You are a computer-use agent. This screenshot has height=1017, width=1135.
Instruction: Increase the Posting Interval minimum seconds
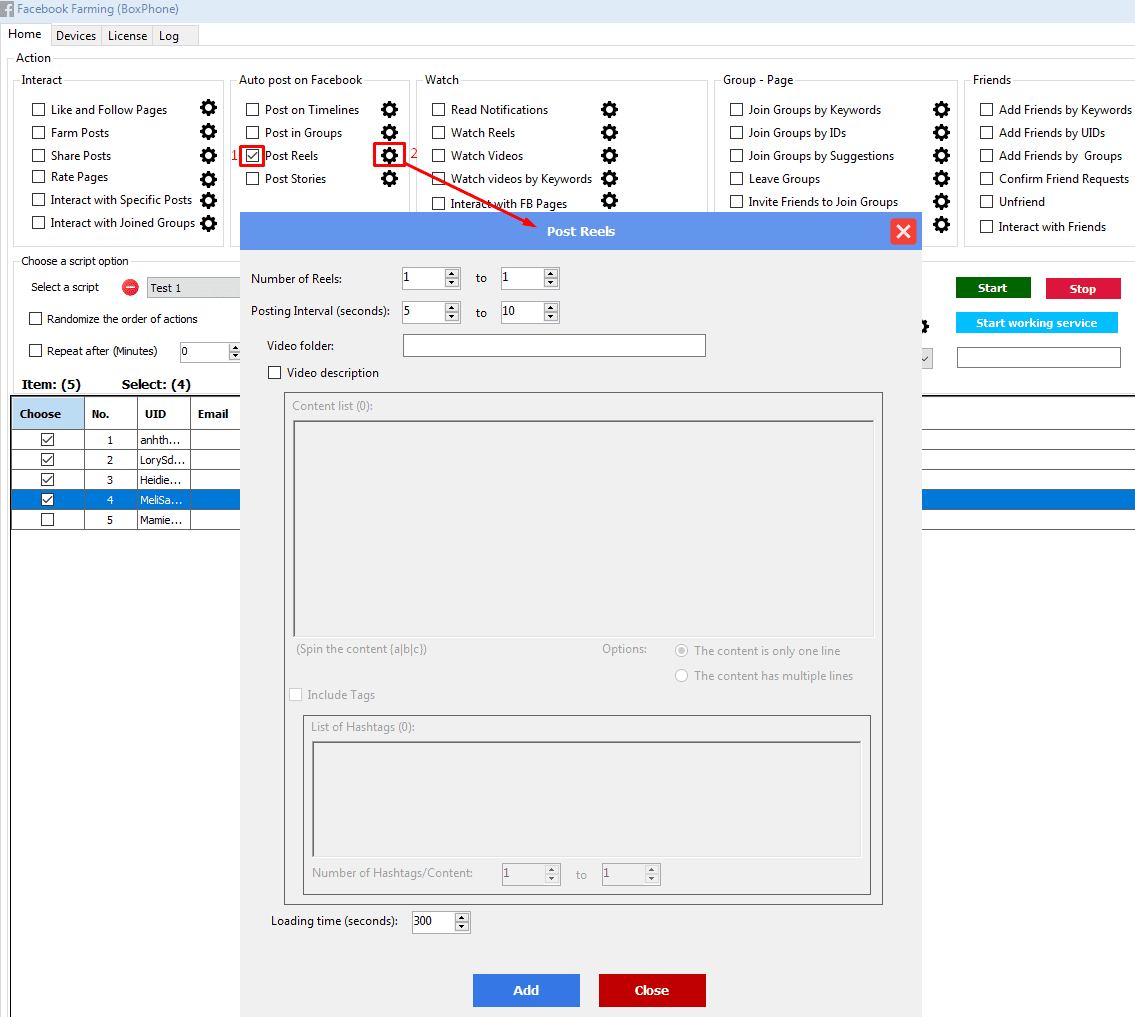click(x=452, y=308)
